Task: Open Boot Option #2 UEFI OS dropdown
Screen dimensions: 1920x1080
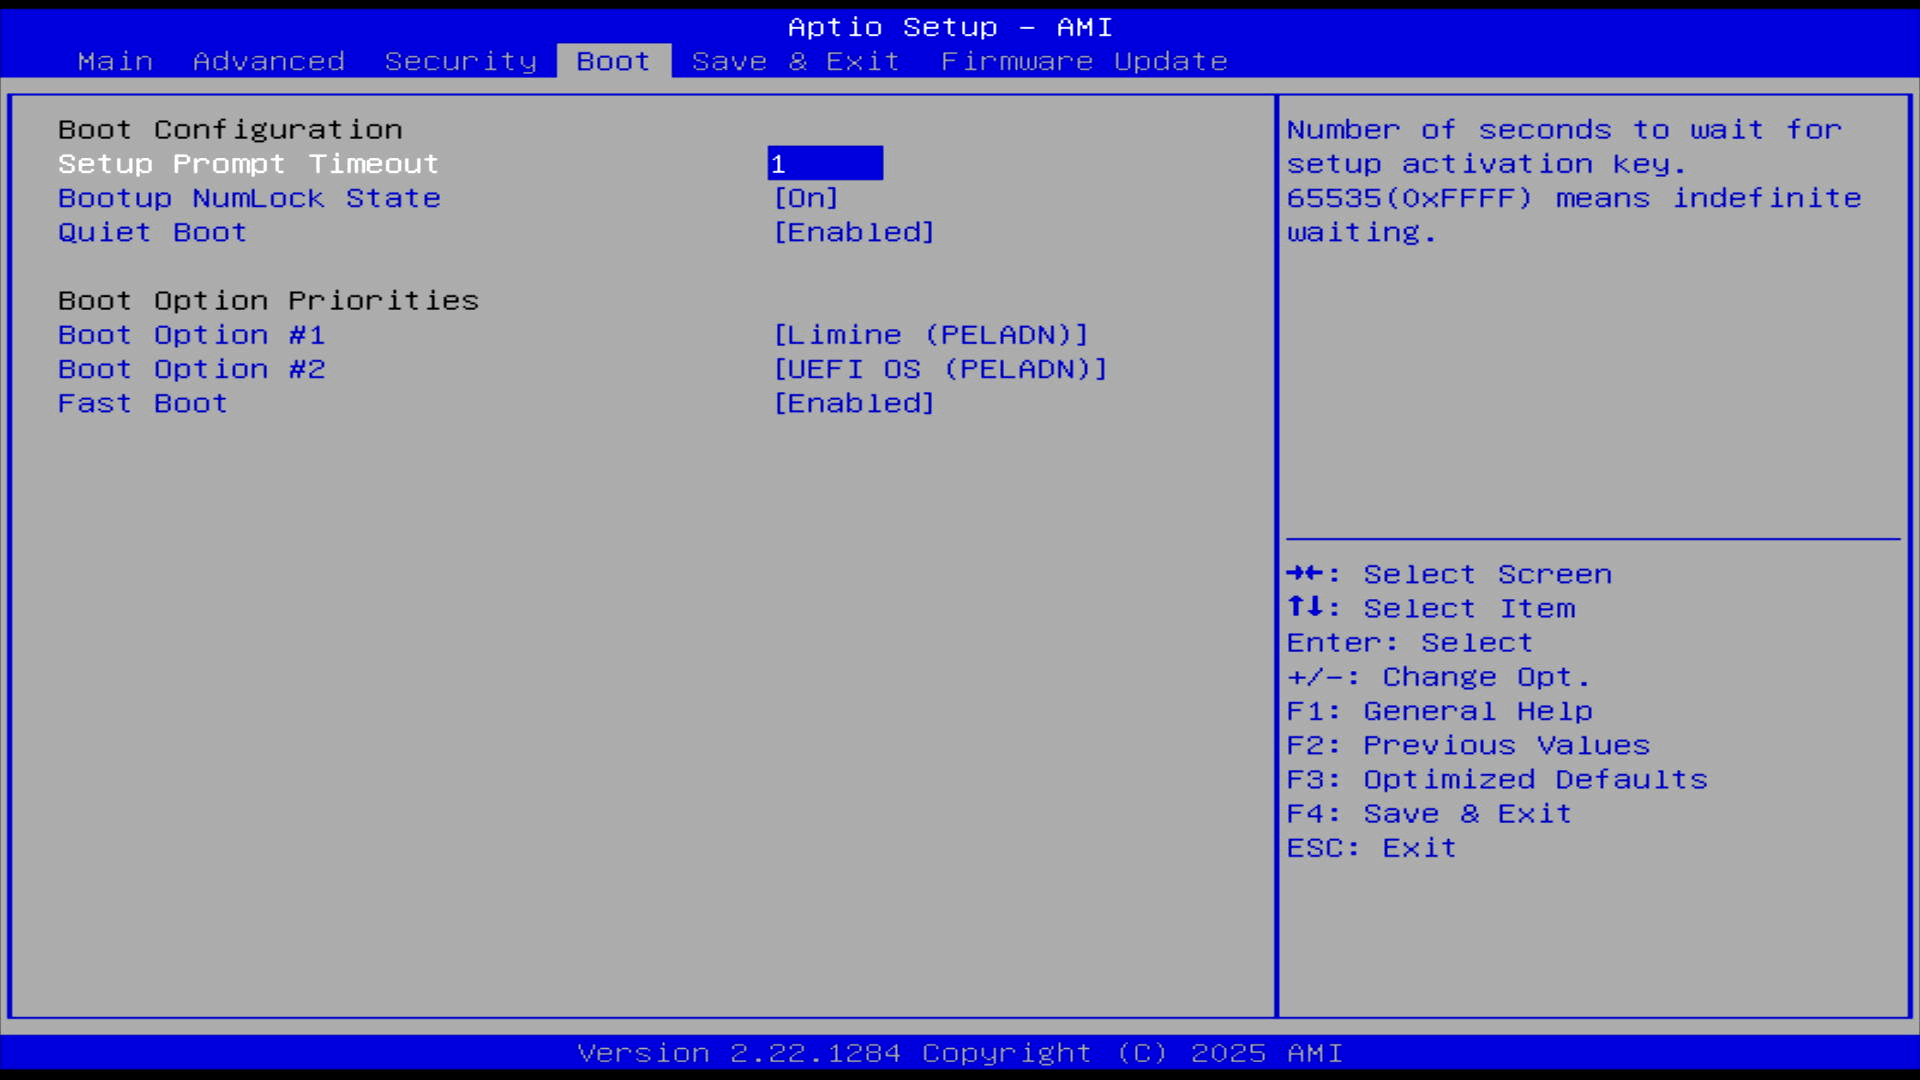Action: point(941,369)
